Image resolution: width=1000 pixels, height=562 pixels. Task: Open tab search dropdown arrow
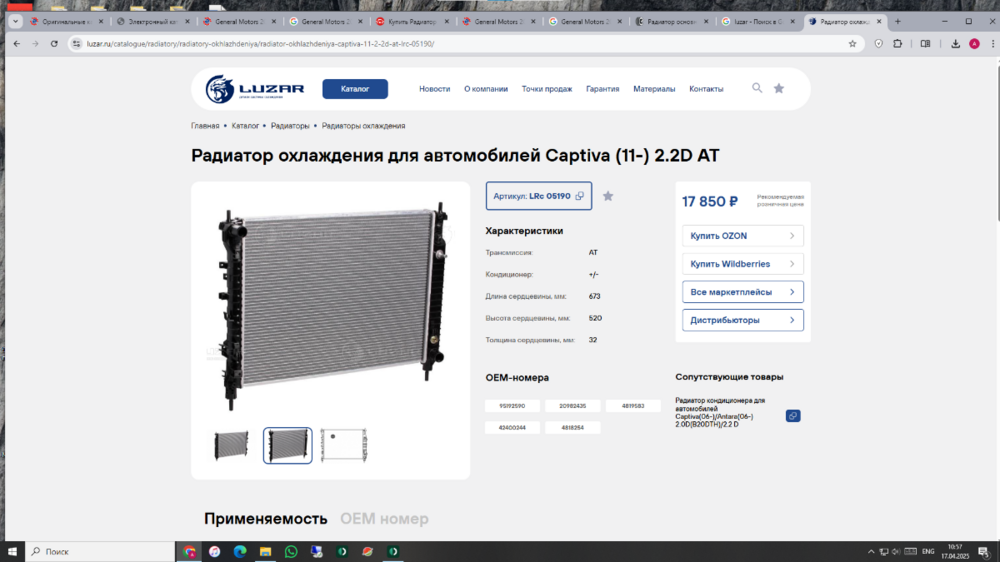point(15,21)
